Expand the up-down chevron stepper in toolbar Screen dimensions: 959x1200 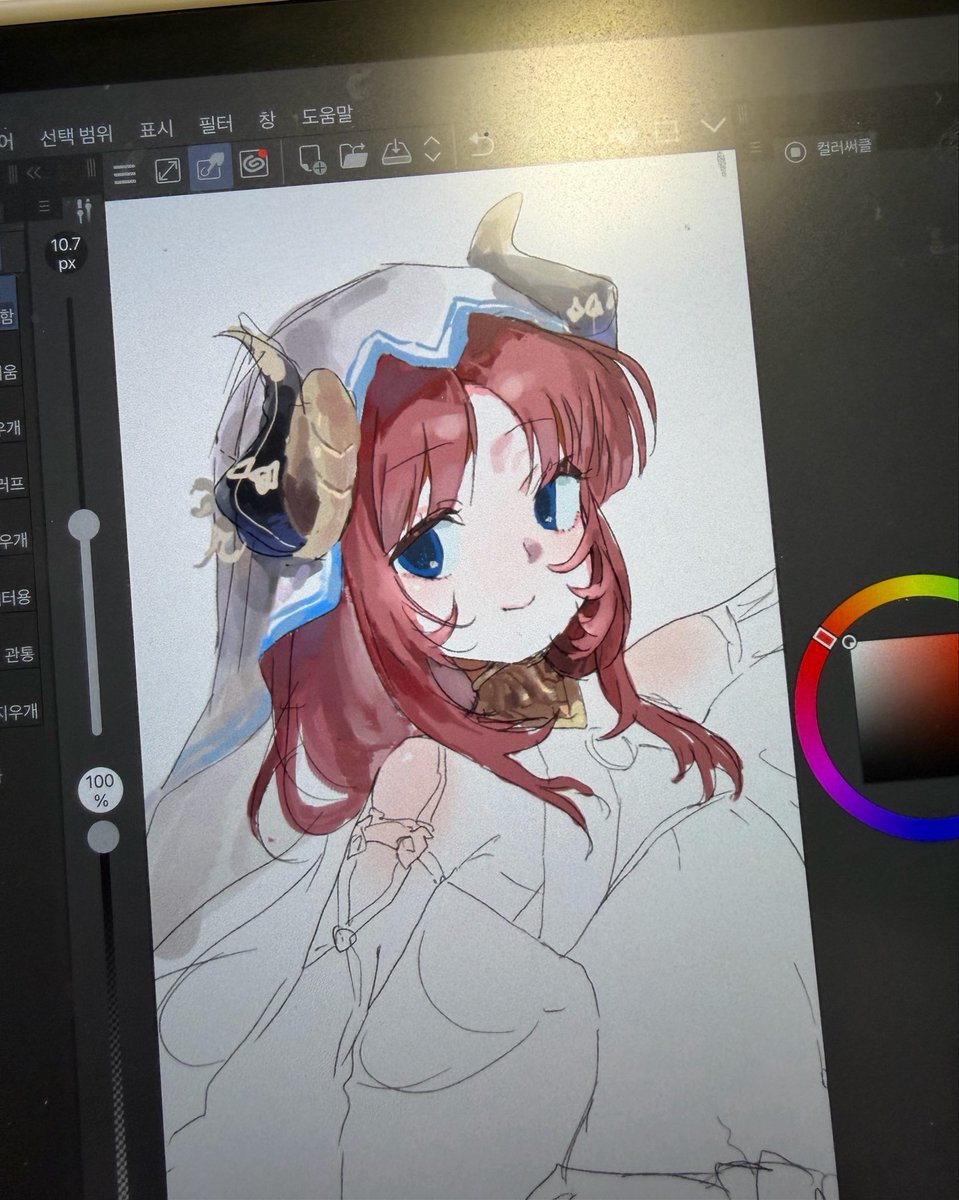433,149
